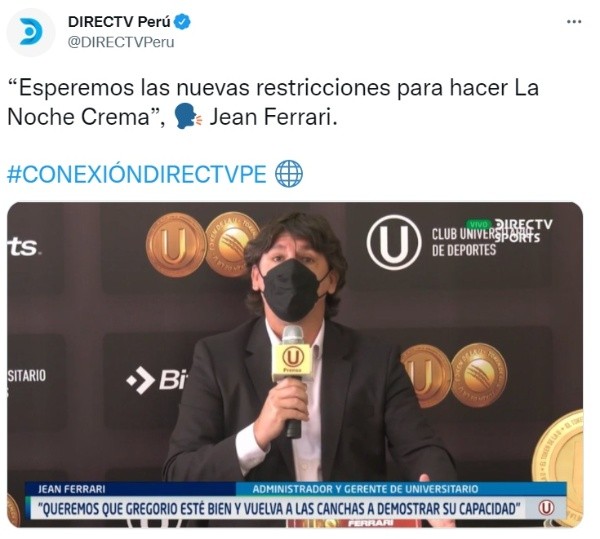
Task: Click the Administrador y Gerente caption bar
Action: pyautogui.click(x=401, y=489)
